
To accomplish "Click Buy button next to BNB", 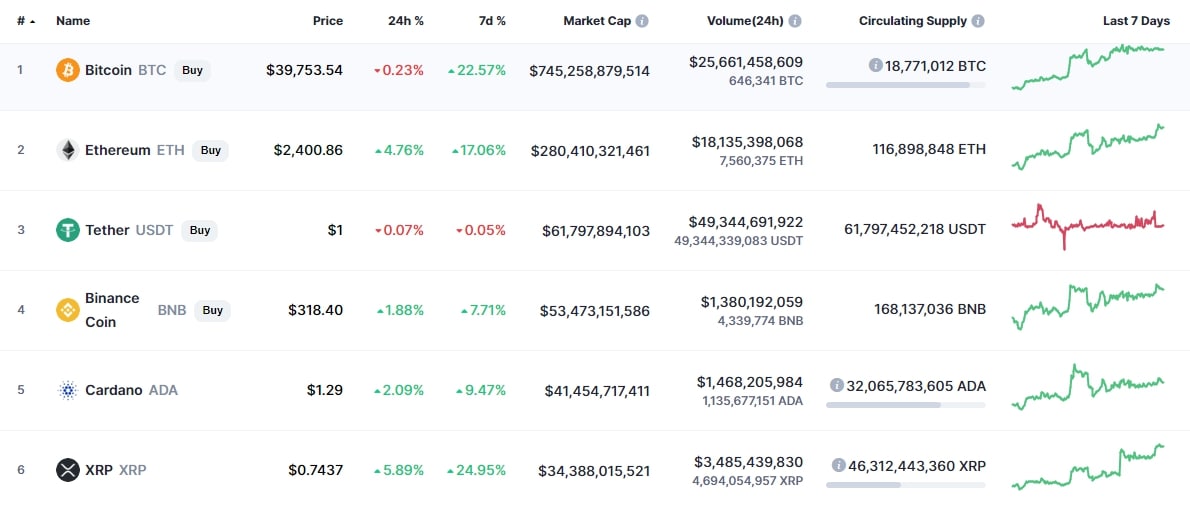I will pos(212,310).
